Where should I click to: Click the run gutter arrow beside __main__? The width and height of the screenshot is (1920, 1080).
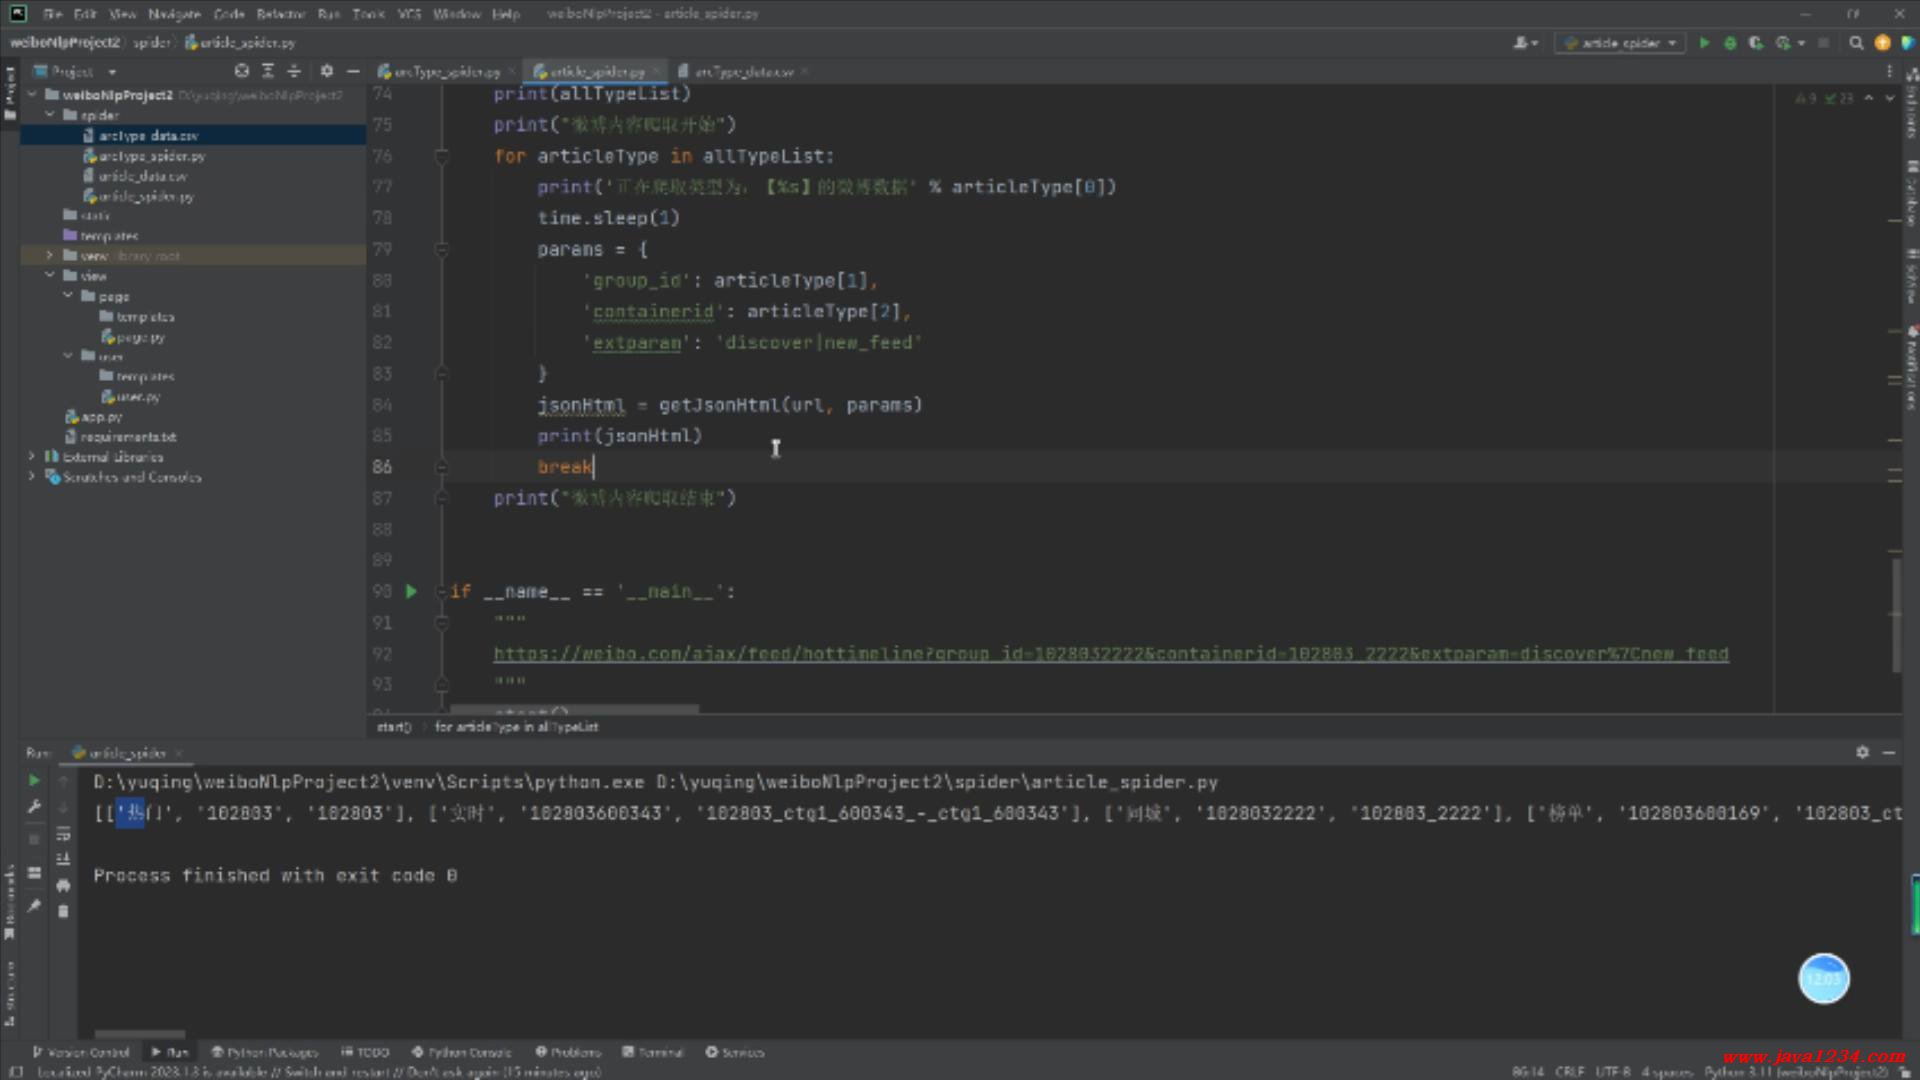(411, 591)
